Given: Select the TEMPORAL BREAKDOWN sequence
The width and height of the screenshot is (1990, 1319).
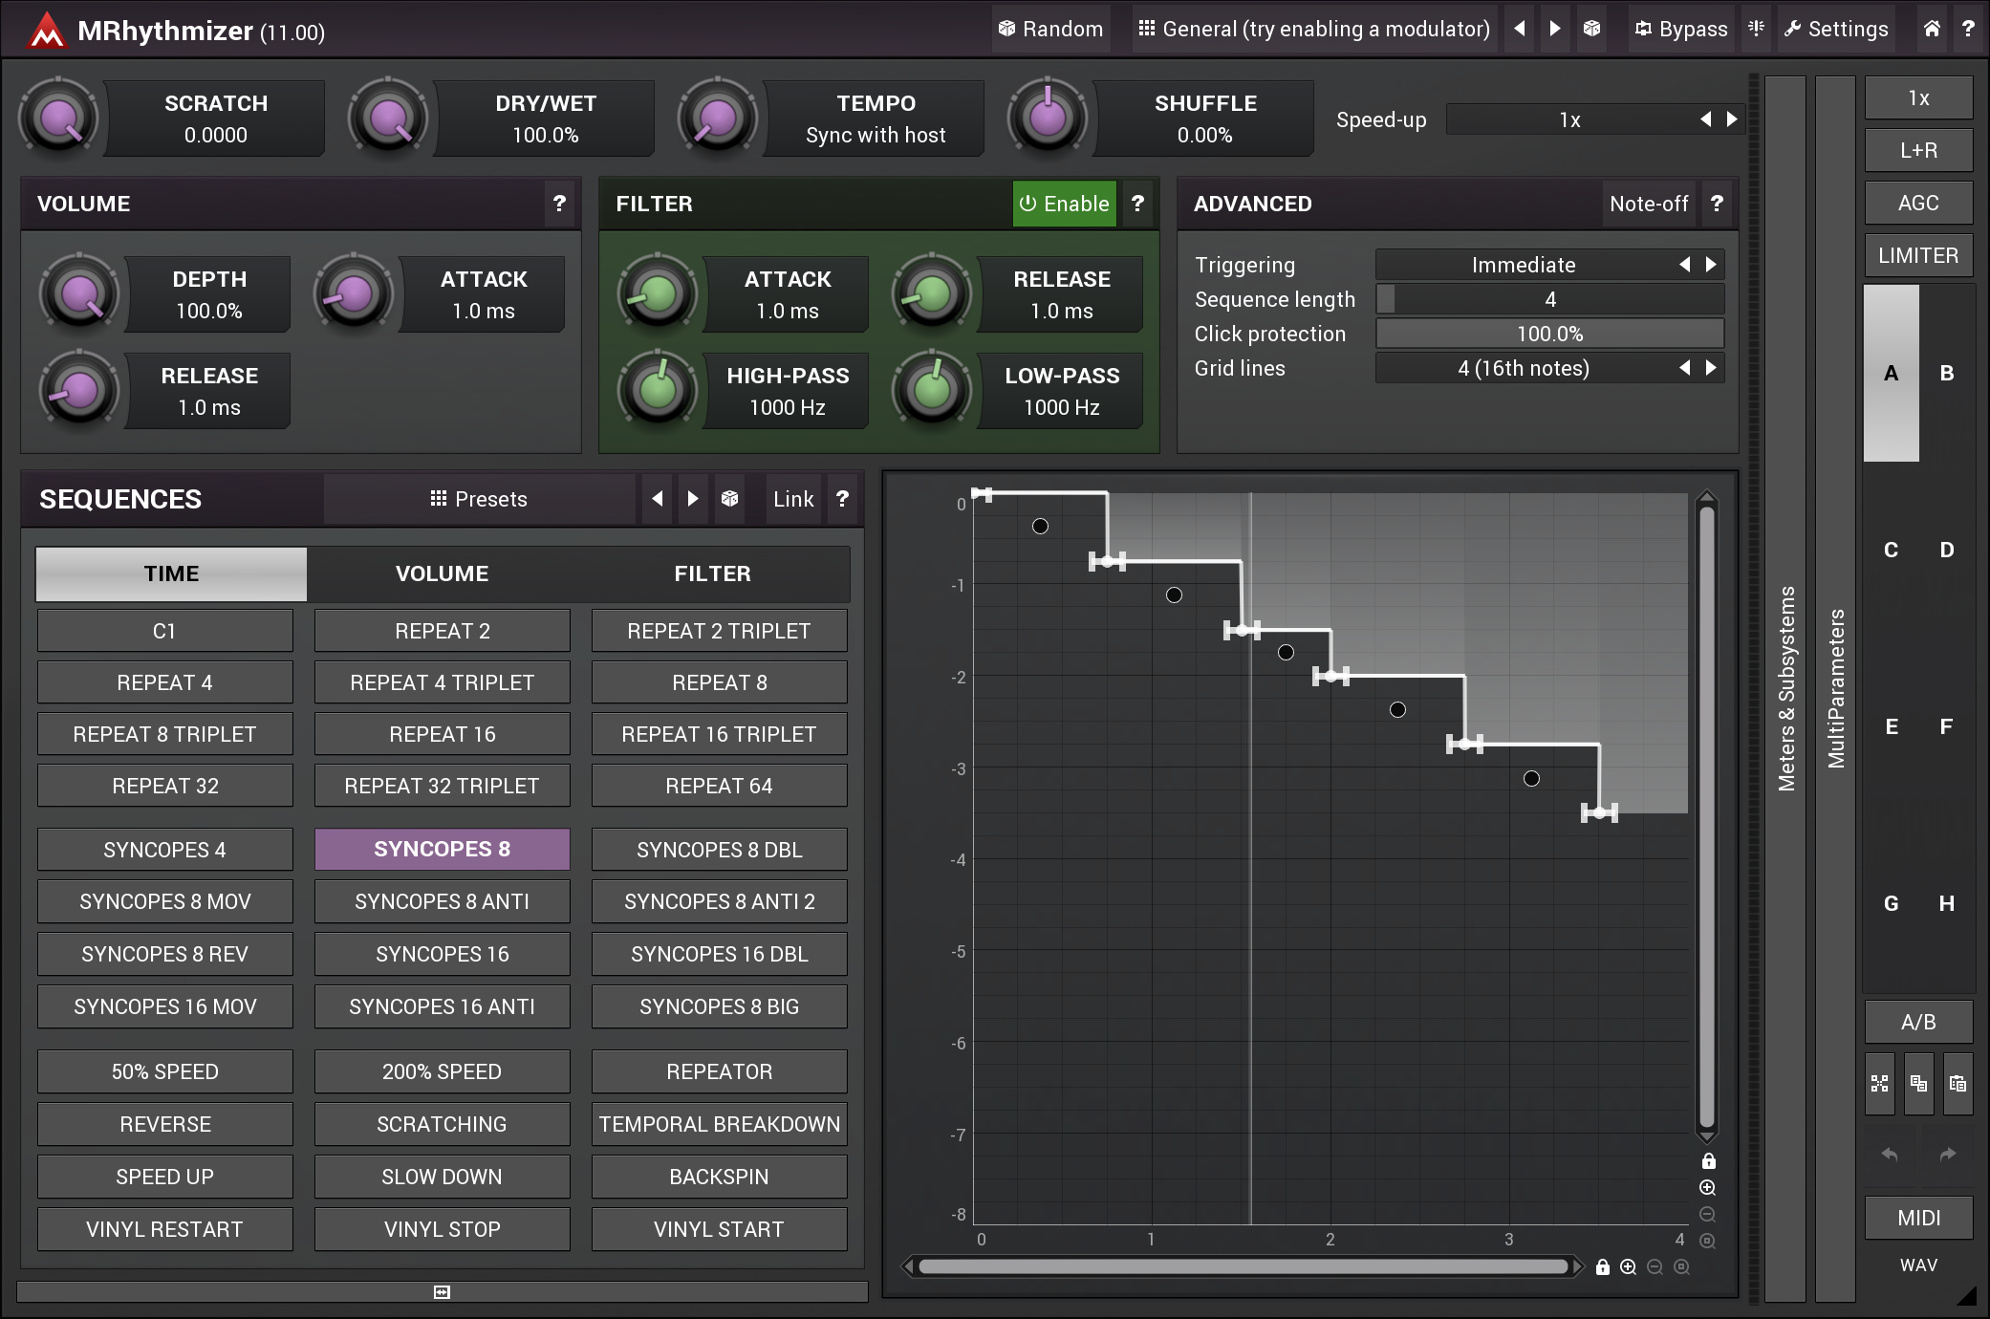Looking at the screenshot, I should point(719,1124).
